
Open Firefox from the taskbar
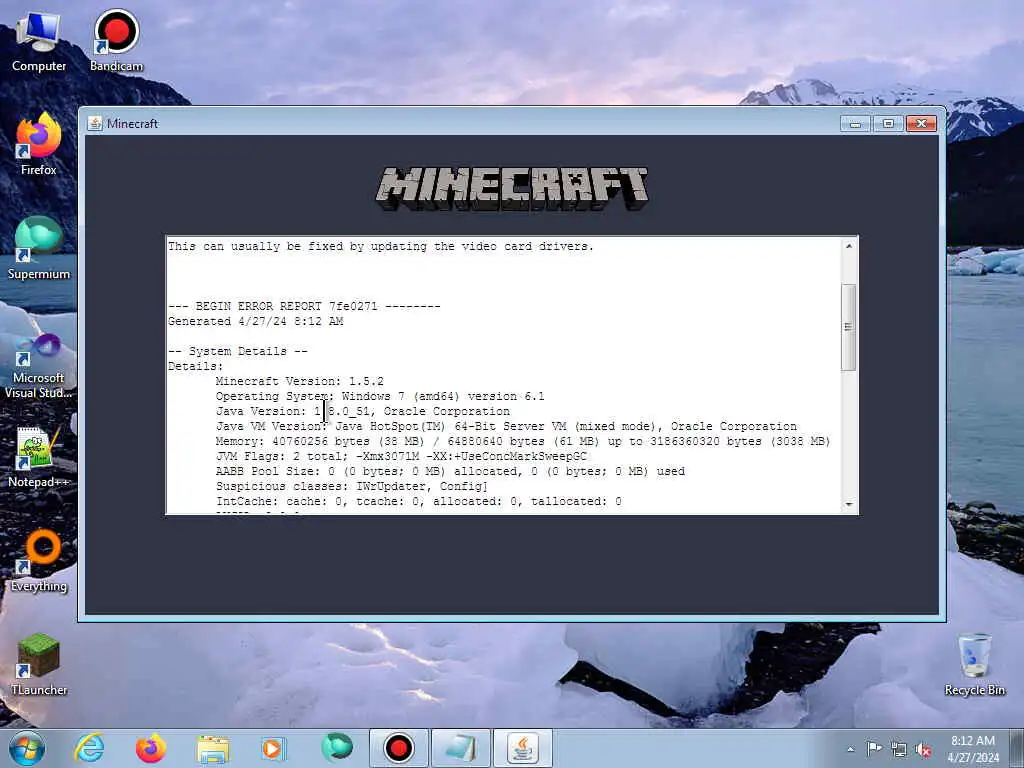(151, 748)
